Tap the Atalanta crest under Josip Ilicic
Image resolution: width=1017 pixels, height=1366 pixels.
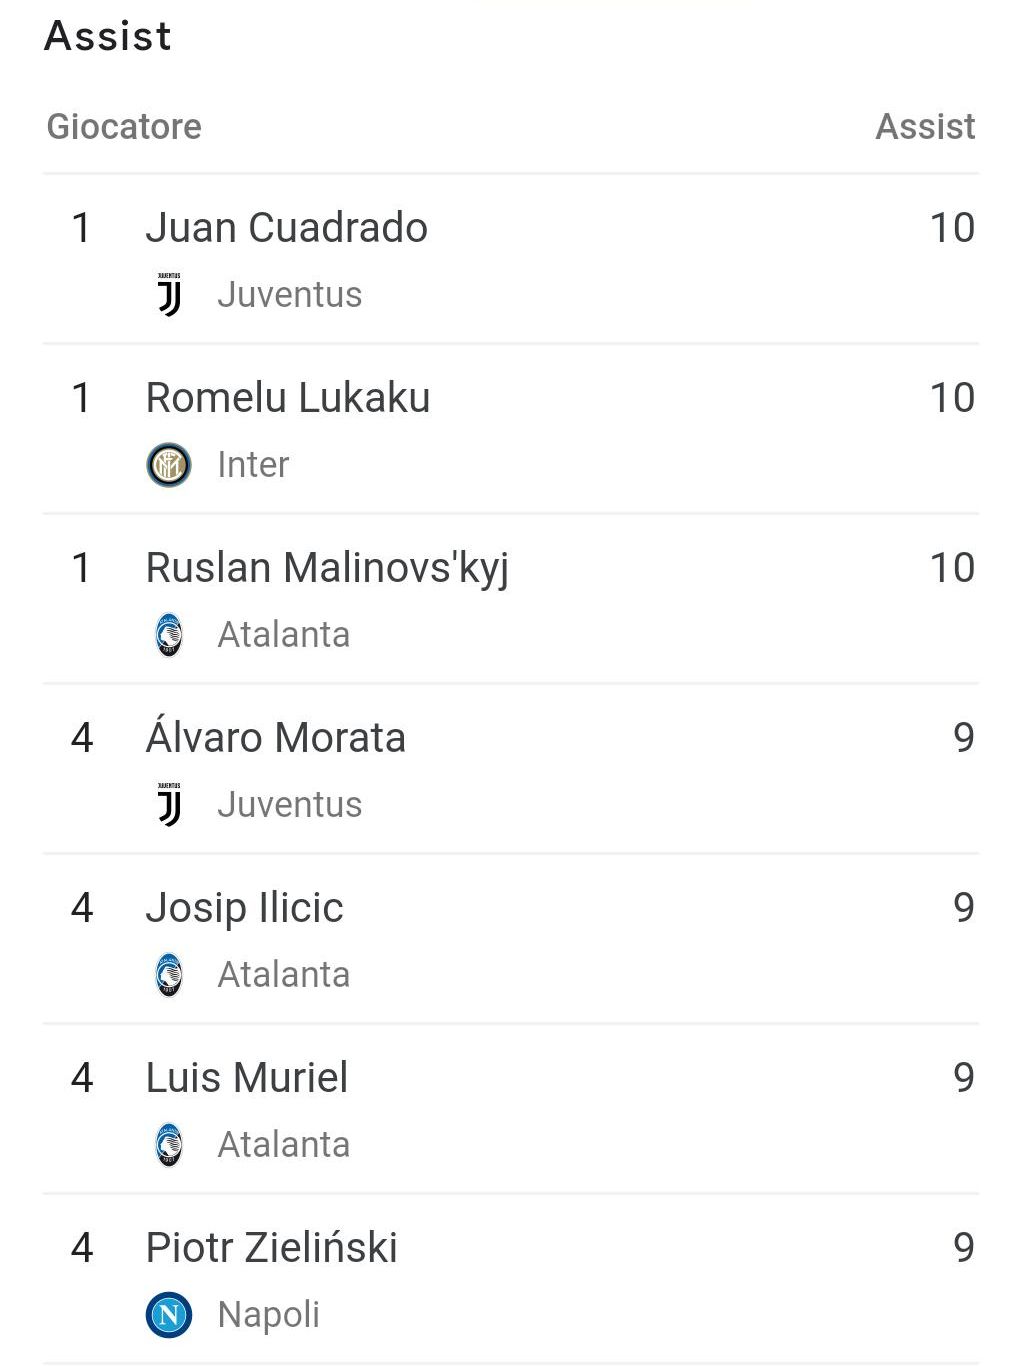(169, 975)
